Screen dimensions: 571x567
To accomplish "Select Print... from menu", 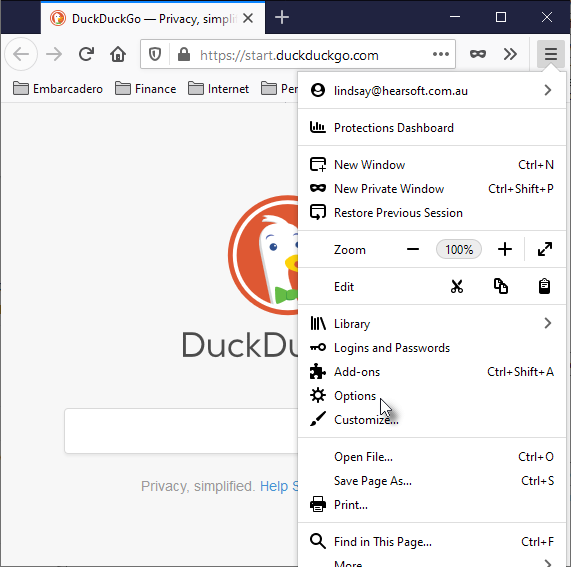I will [x=432, y=505].
